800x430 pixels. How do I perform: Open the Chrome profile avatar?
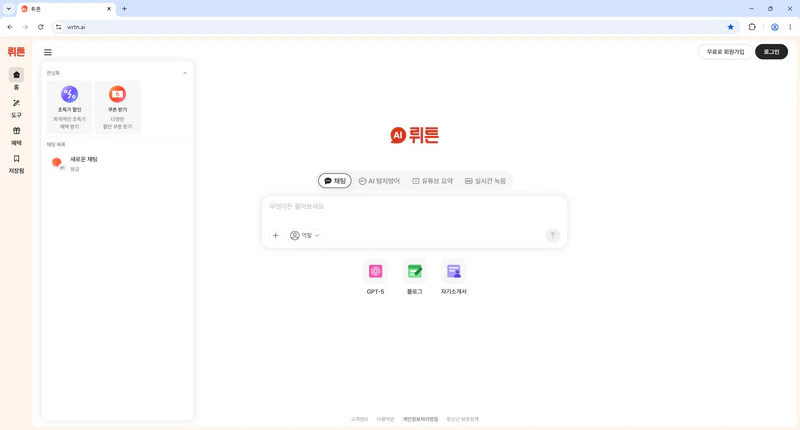(x=774, y=27)
